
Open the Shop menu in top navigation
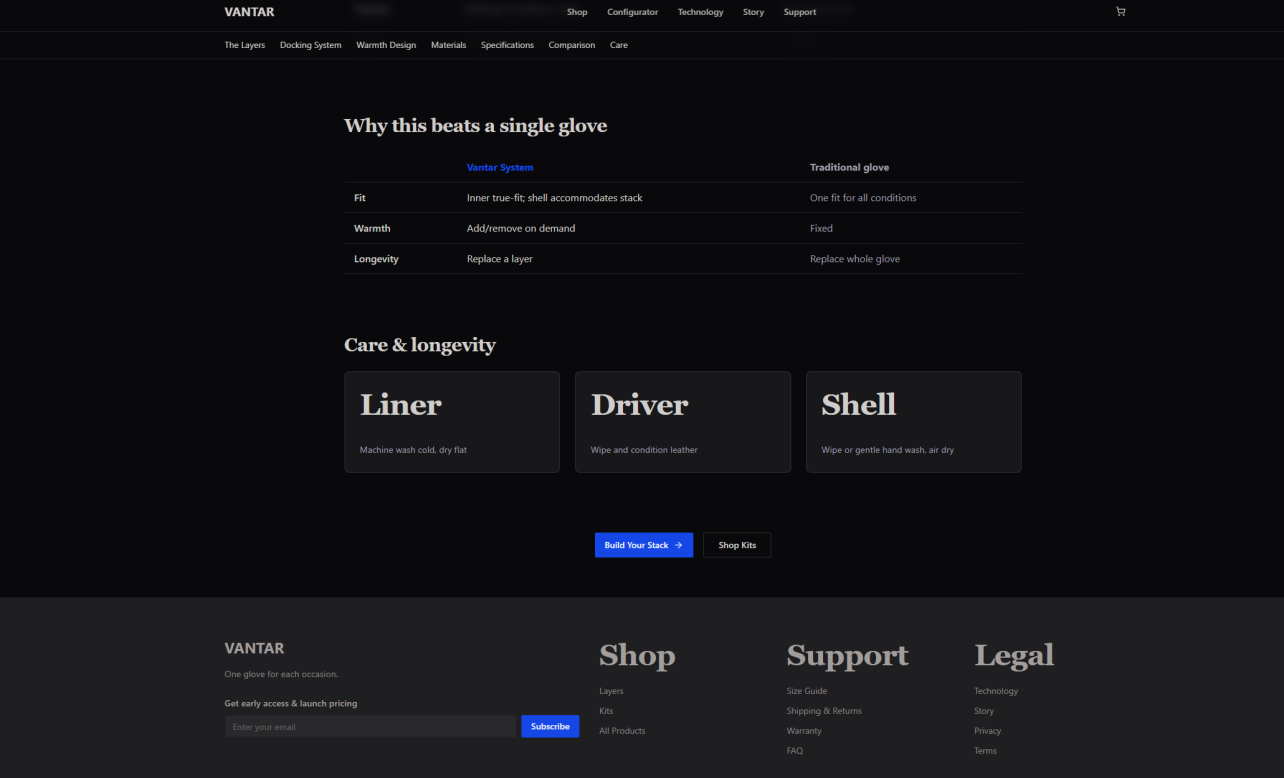[577, 12]
